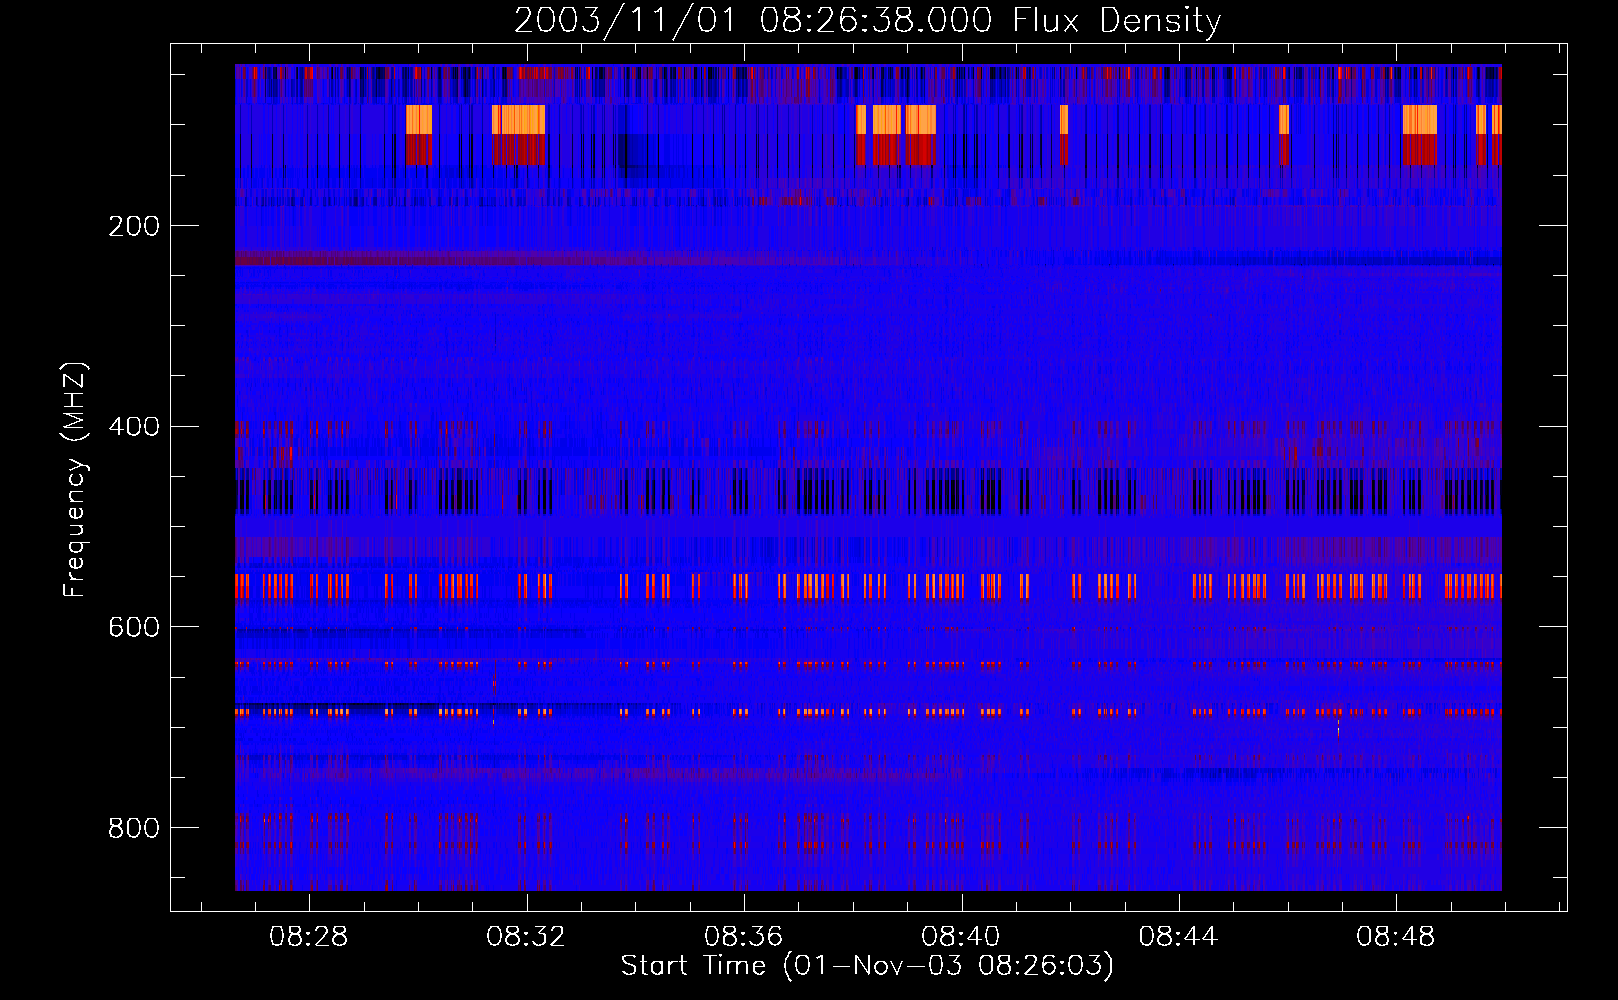Click the 800 frequency tick label
This screenshot has height=1000, width=1618.
[x=134, y=828]
